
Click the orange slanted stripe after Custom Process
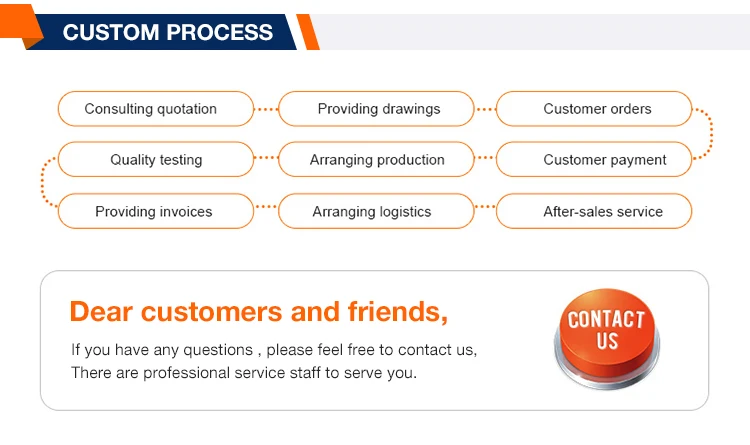pos(308,32)
